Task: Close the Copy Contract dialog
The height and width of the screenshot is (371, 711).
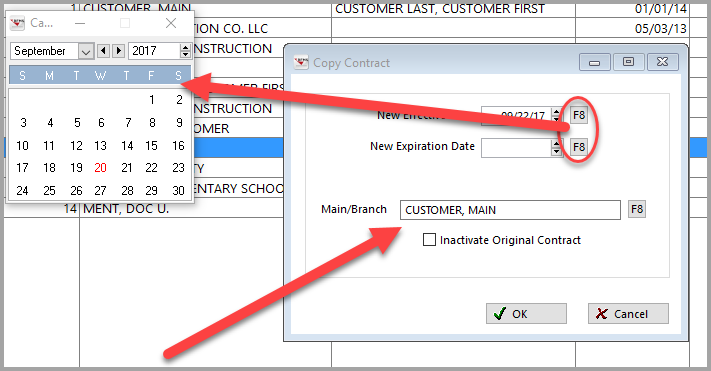Action: [x=662, y=62]
